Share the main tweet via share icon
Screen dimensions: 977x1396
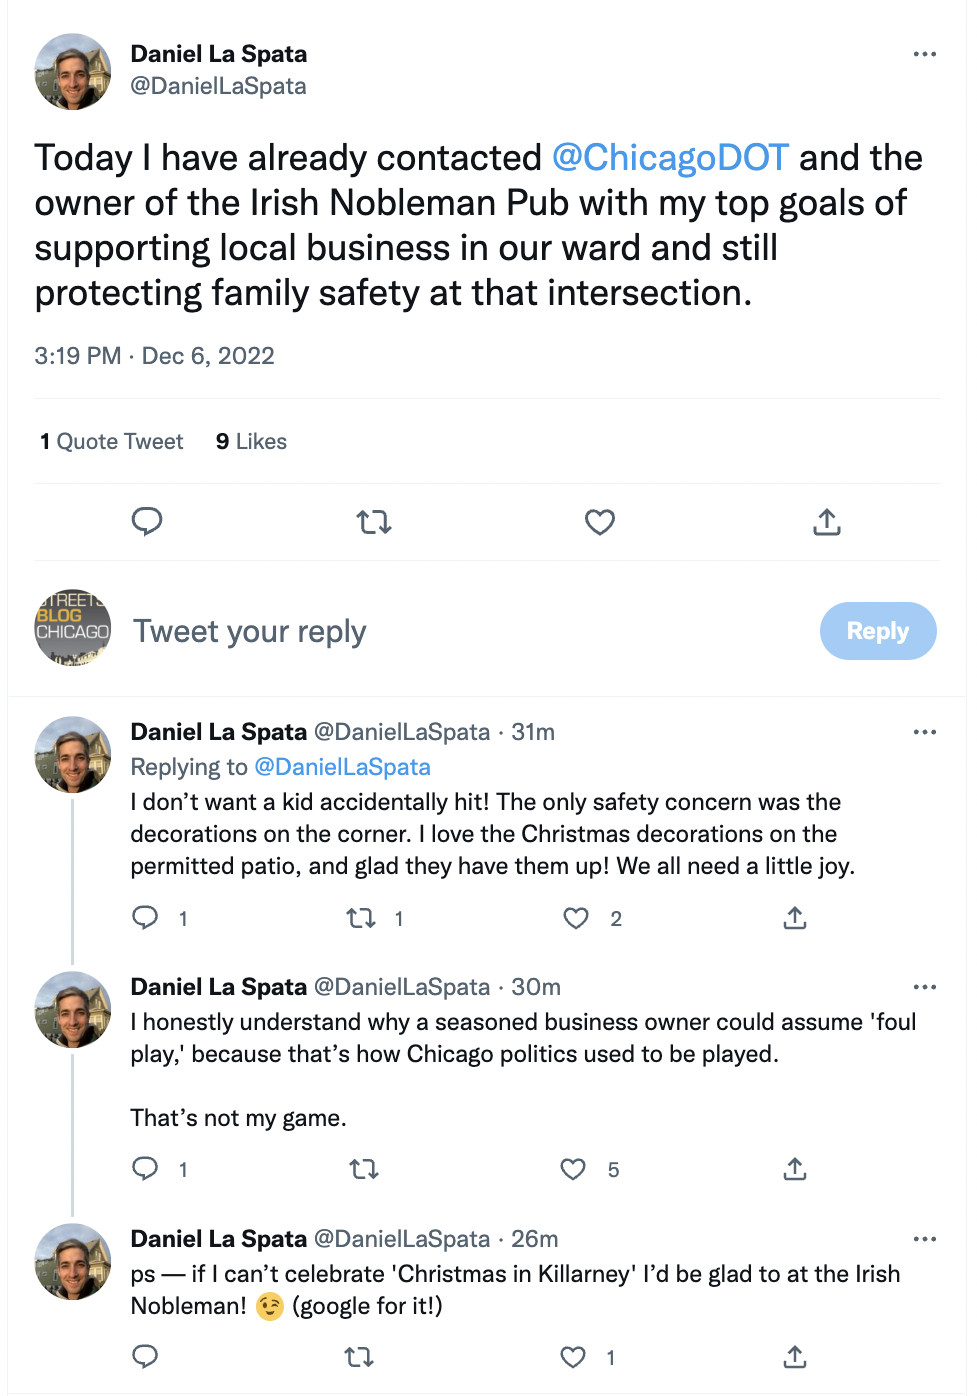coord(827,521)
